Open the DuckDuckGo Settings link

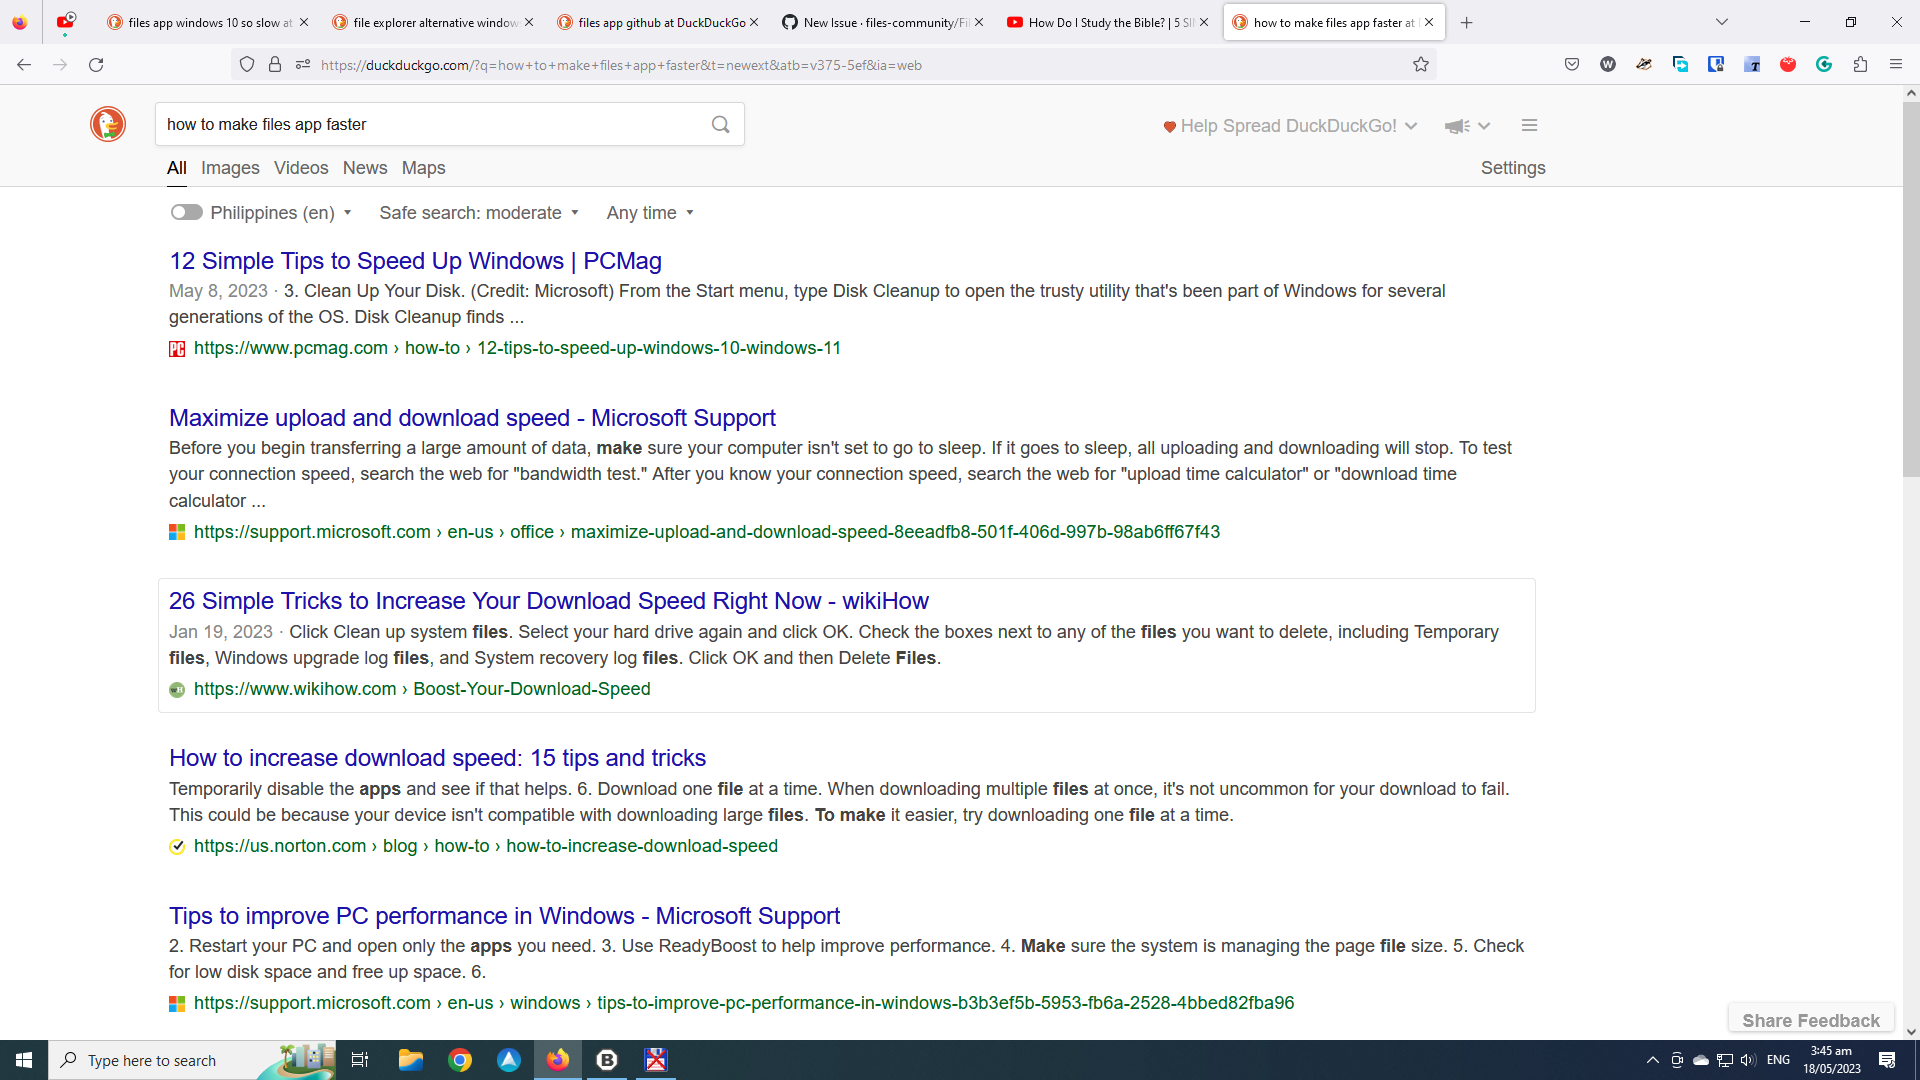(1513, 167)
